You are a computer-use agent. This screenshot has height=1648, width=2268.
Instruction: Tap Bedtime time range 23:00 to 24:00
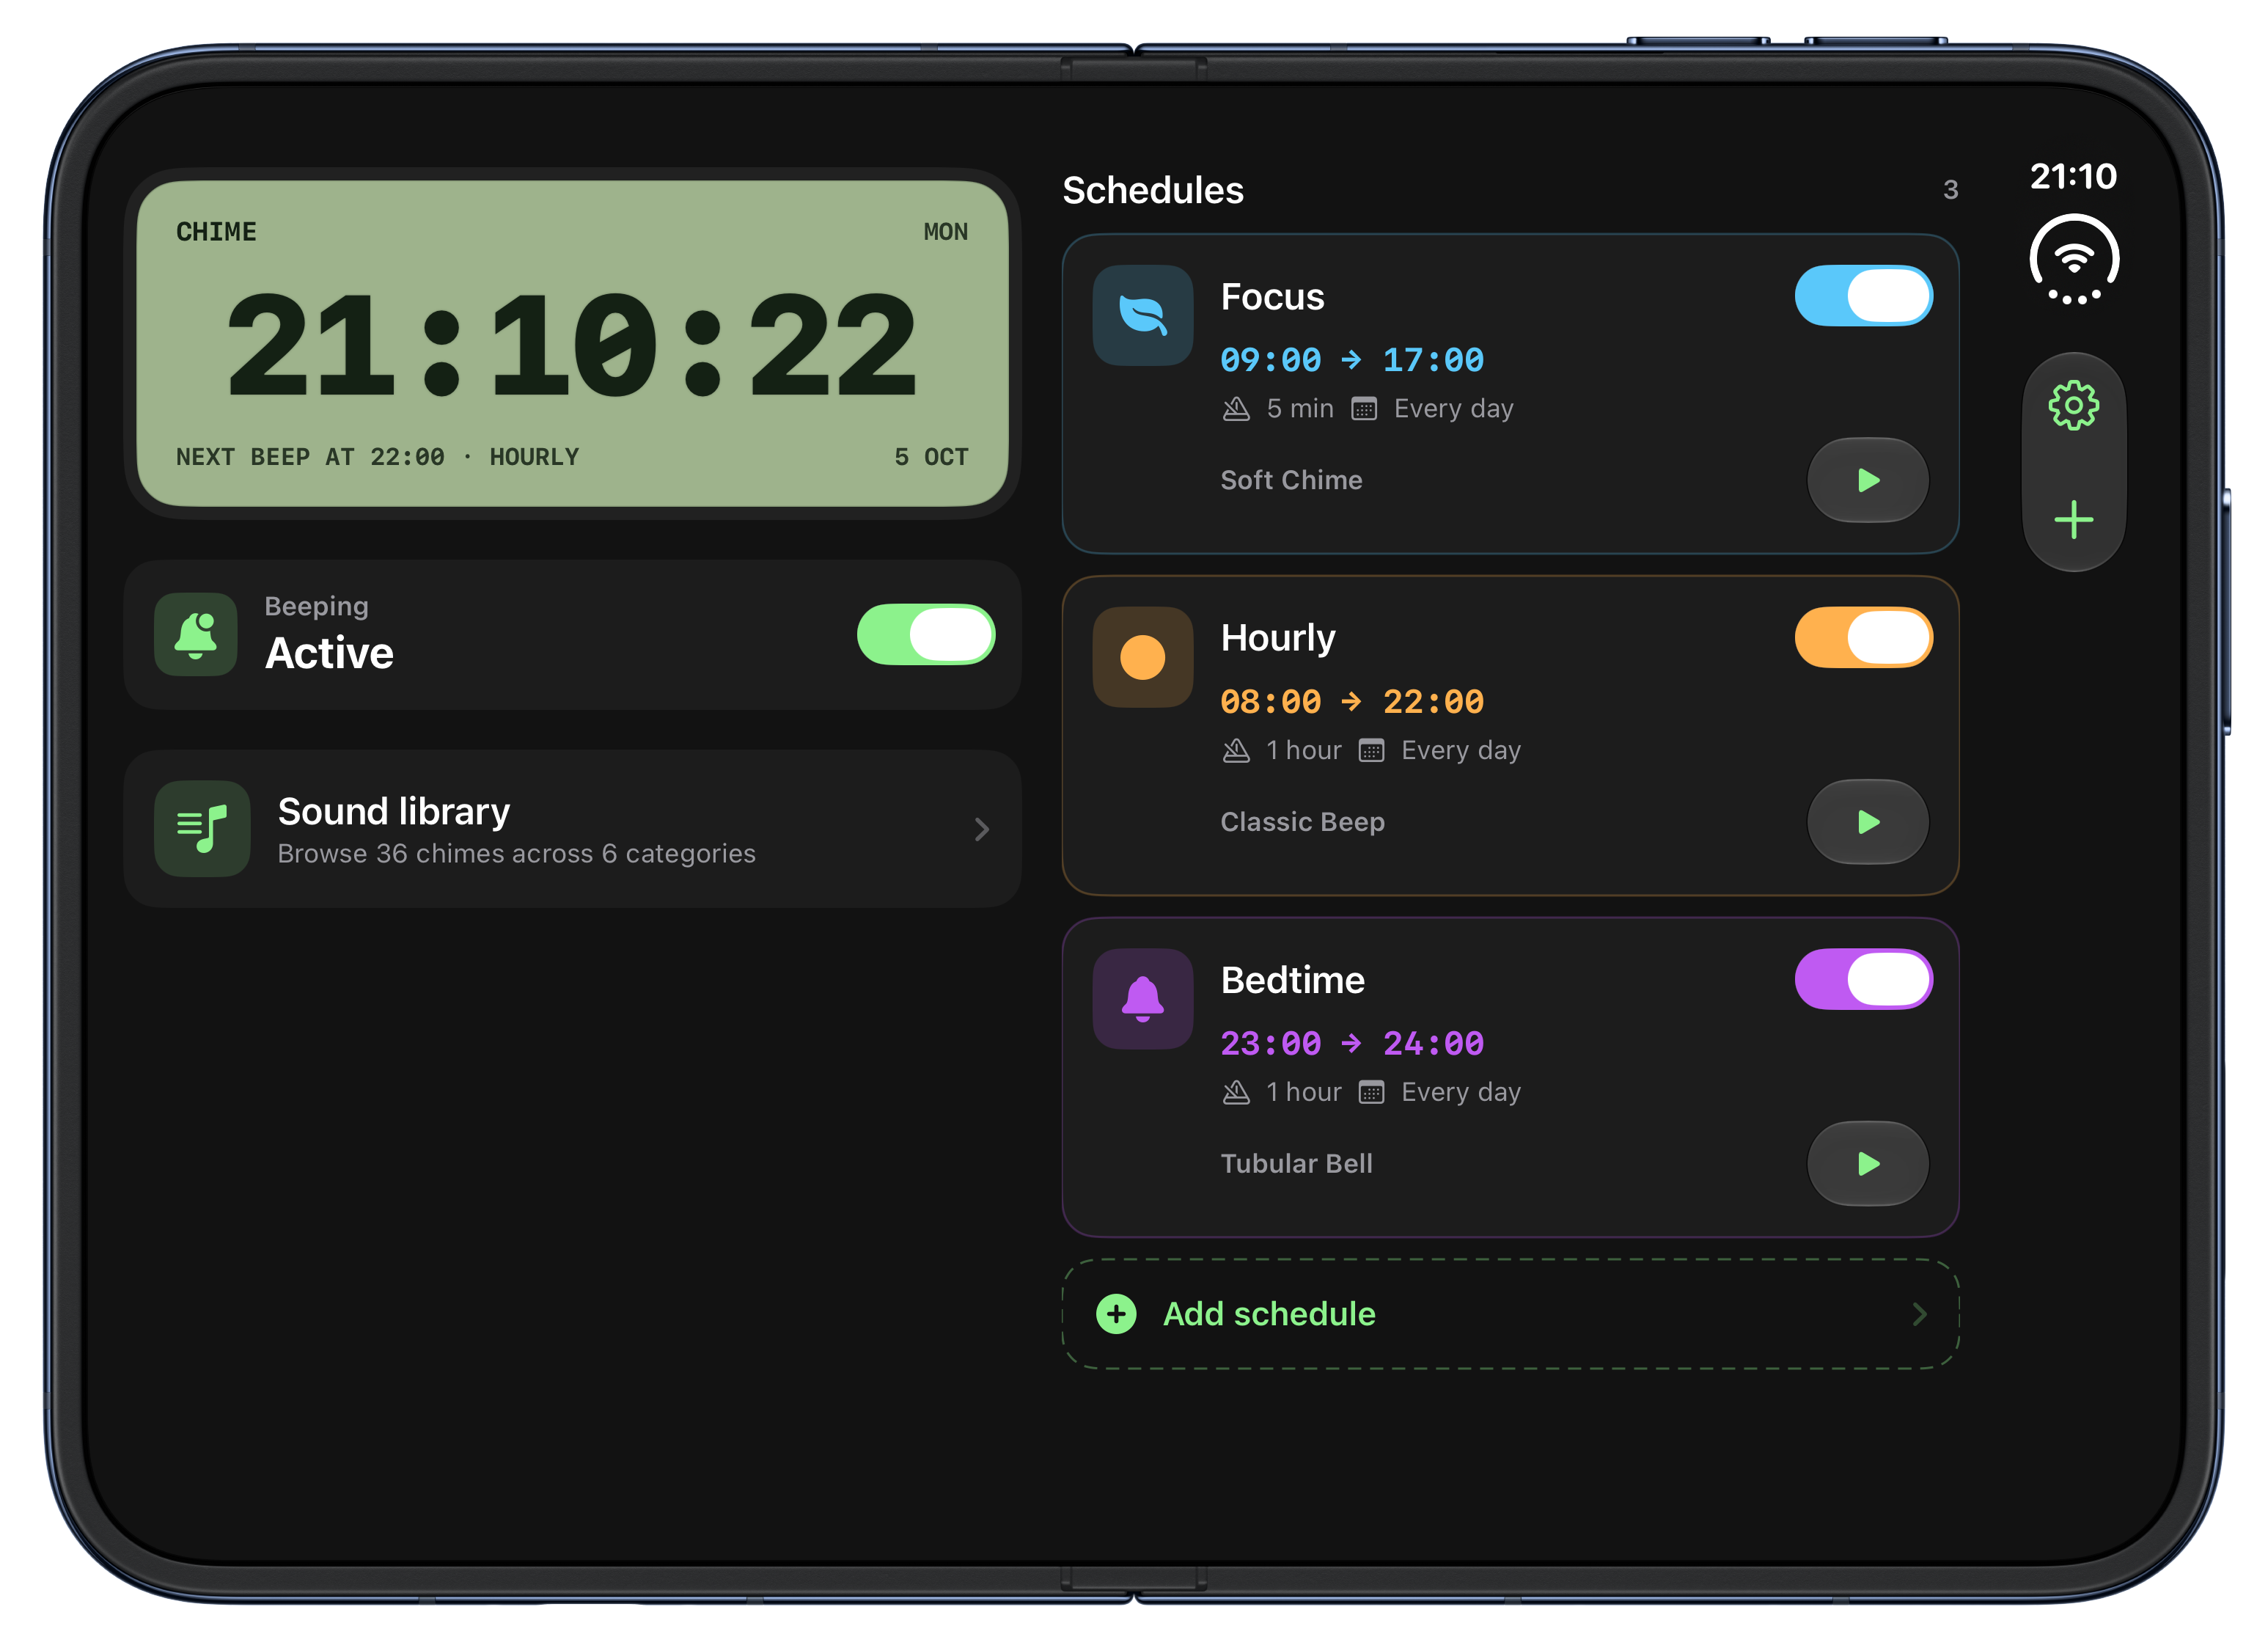(1352, 1044)
